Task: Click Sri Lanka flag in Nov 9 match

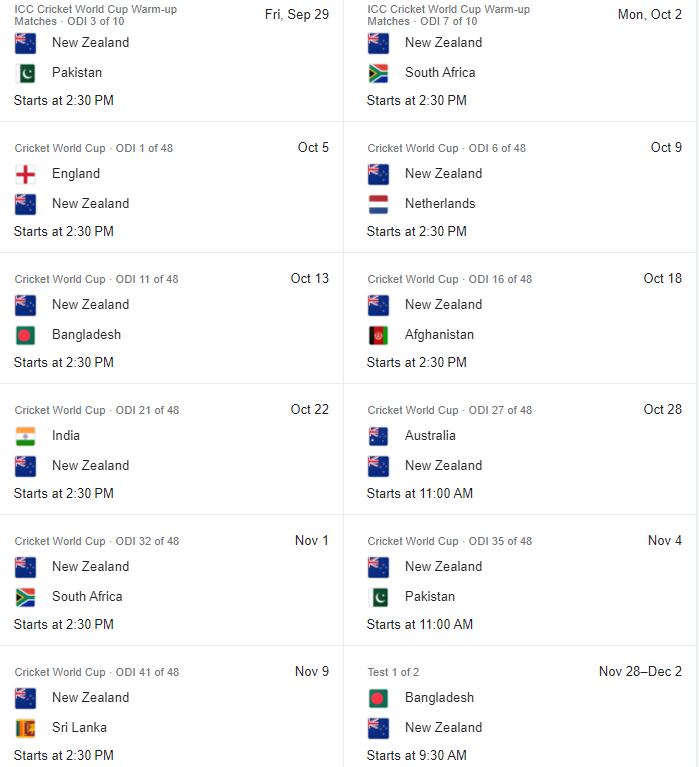Action: point(25,728)
